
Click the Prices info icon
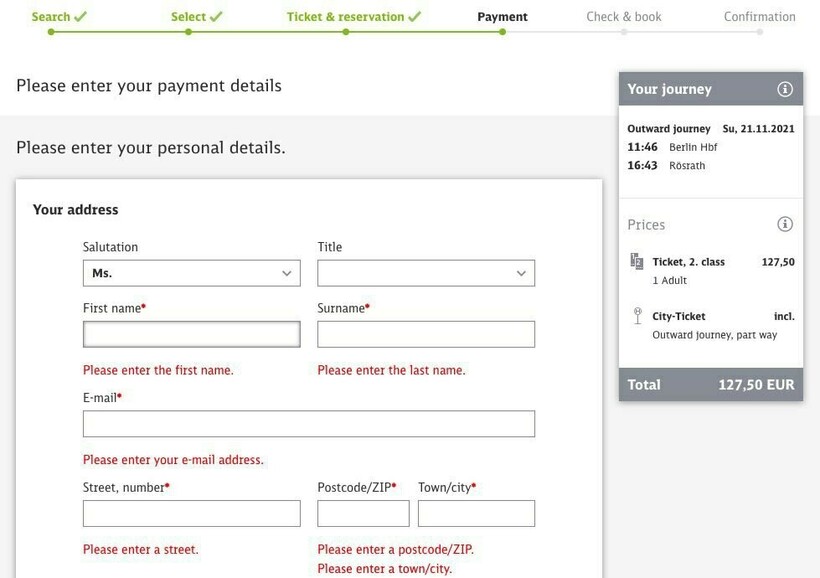point(785,224)
